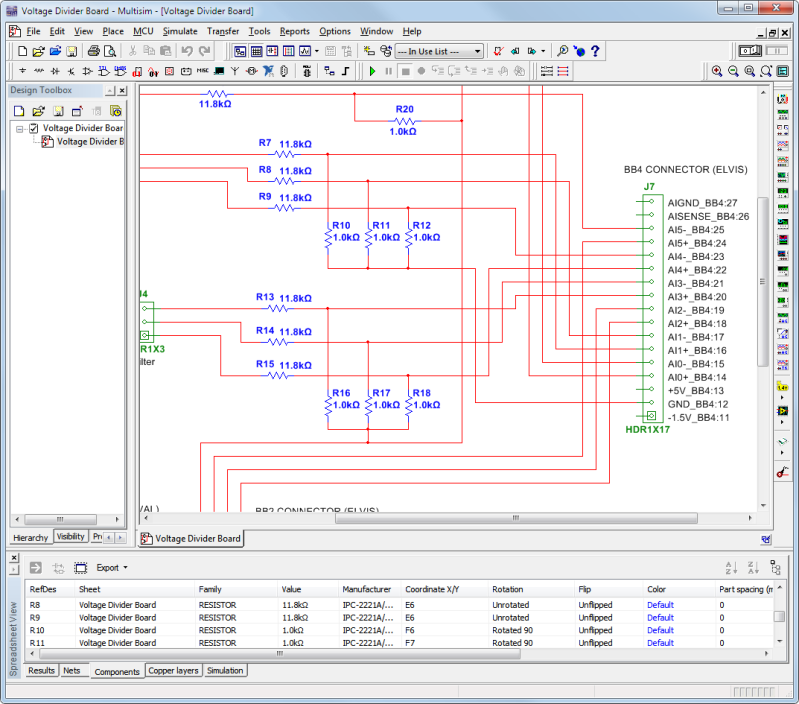Click Default color link for R8
Viewport: 799px width, 704px height.
pos(660,605)
